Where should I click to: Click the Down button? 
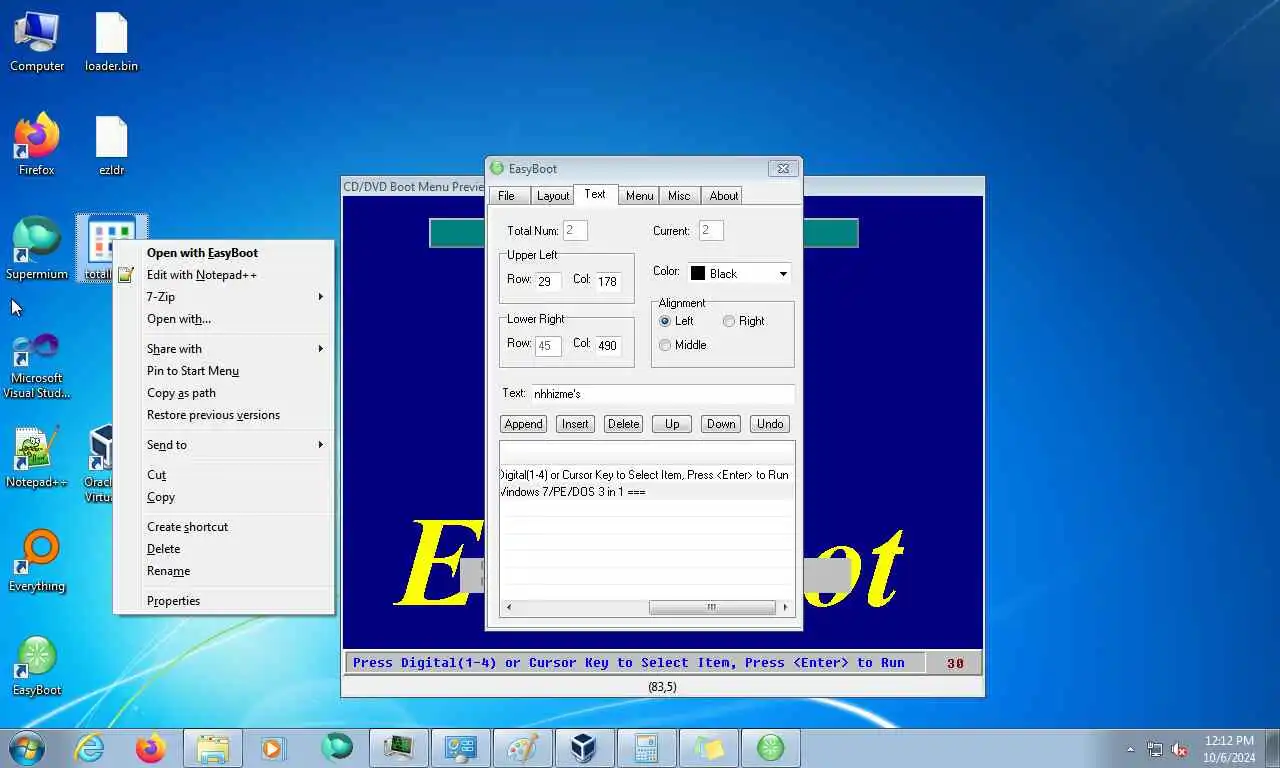pyautogui.click(x=721, y=424)
